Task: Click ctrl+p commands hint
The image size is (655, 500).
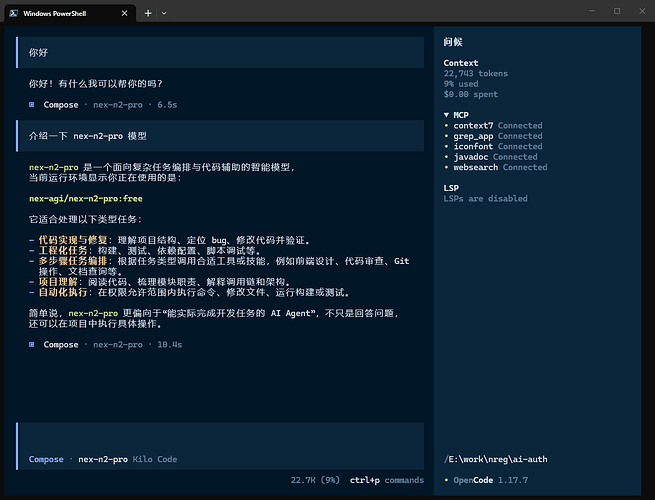Action: click(387, 480)
